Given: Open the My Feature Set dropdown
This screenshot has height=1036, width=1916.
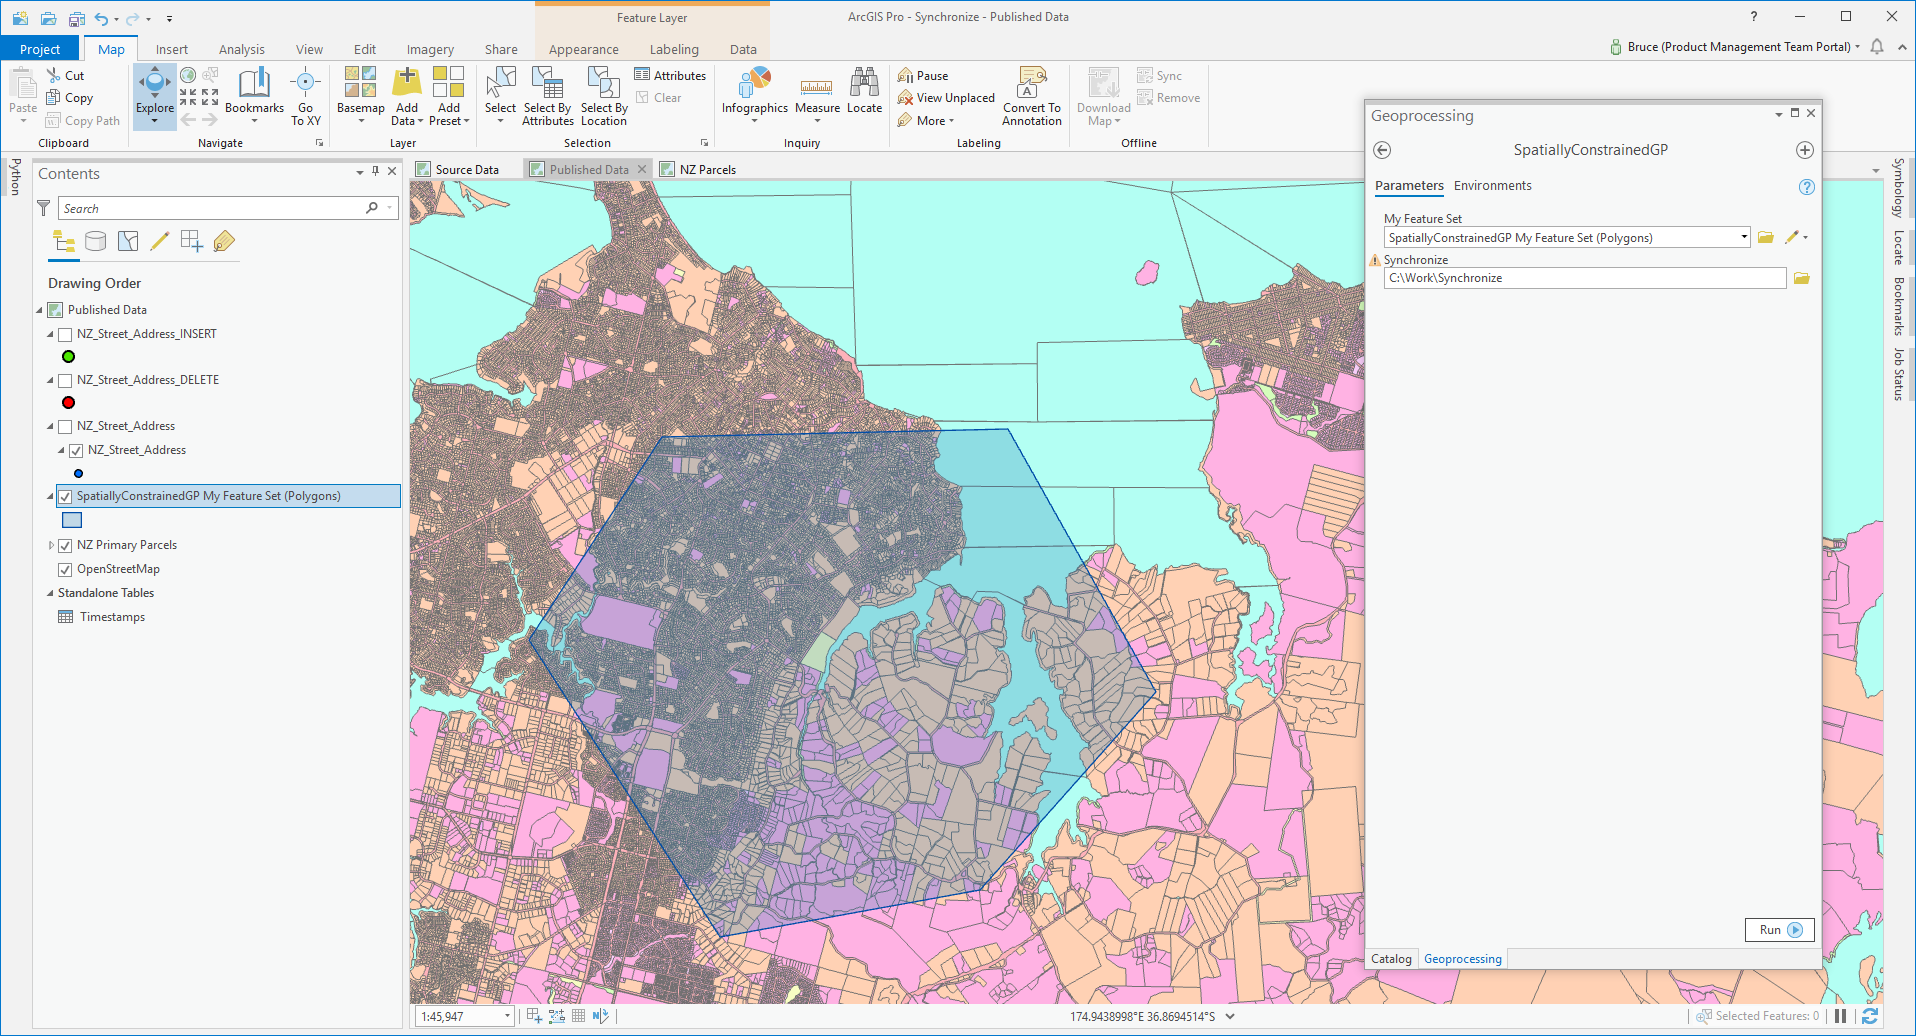Looking at the screenshot, I should coord(1744,238).
